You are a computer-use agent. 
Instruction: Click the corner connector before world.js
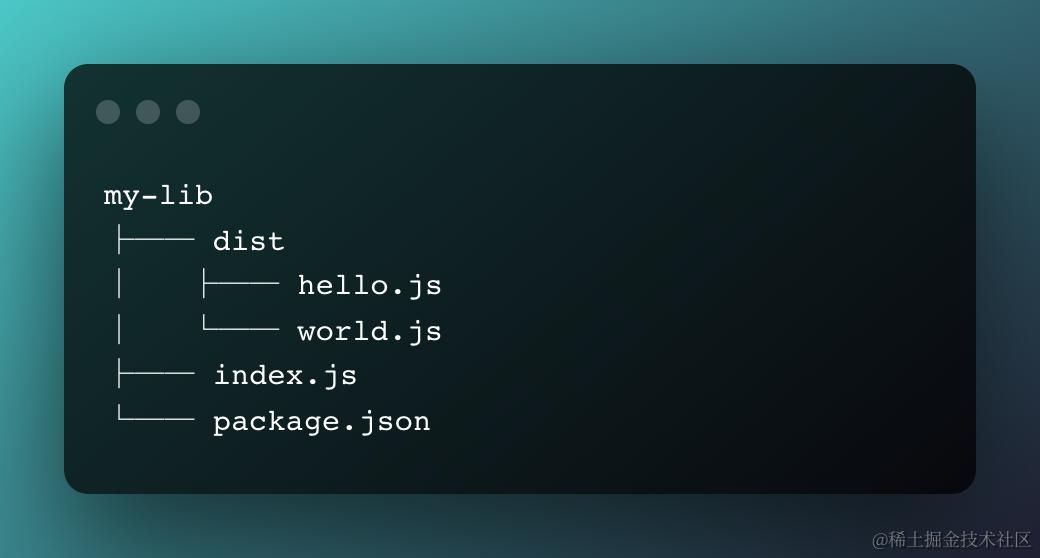point(240,329)
